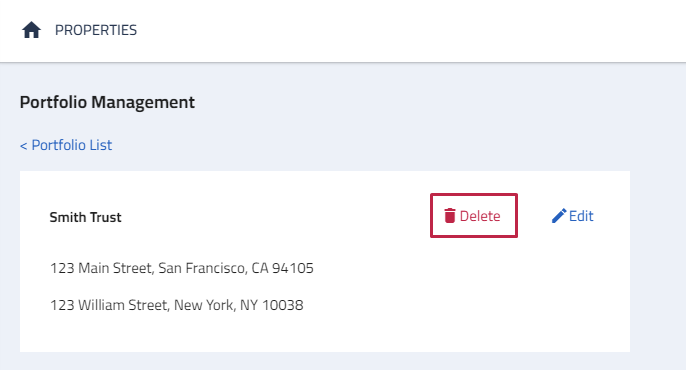The height and width of the screenshot is (370, 686).
Task: Open the PROPERTIES menu item
Action: [x=96, y=30]
